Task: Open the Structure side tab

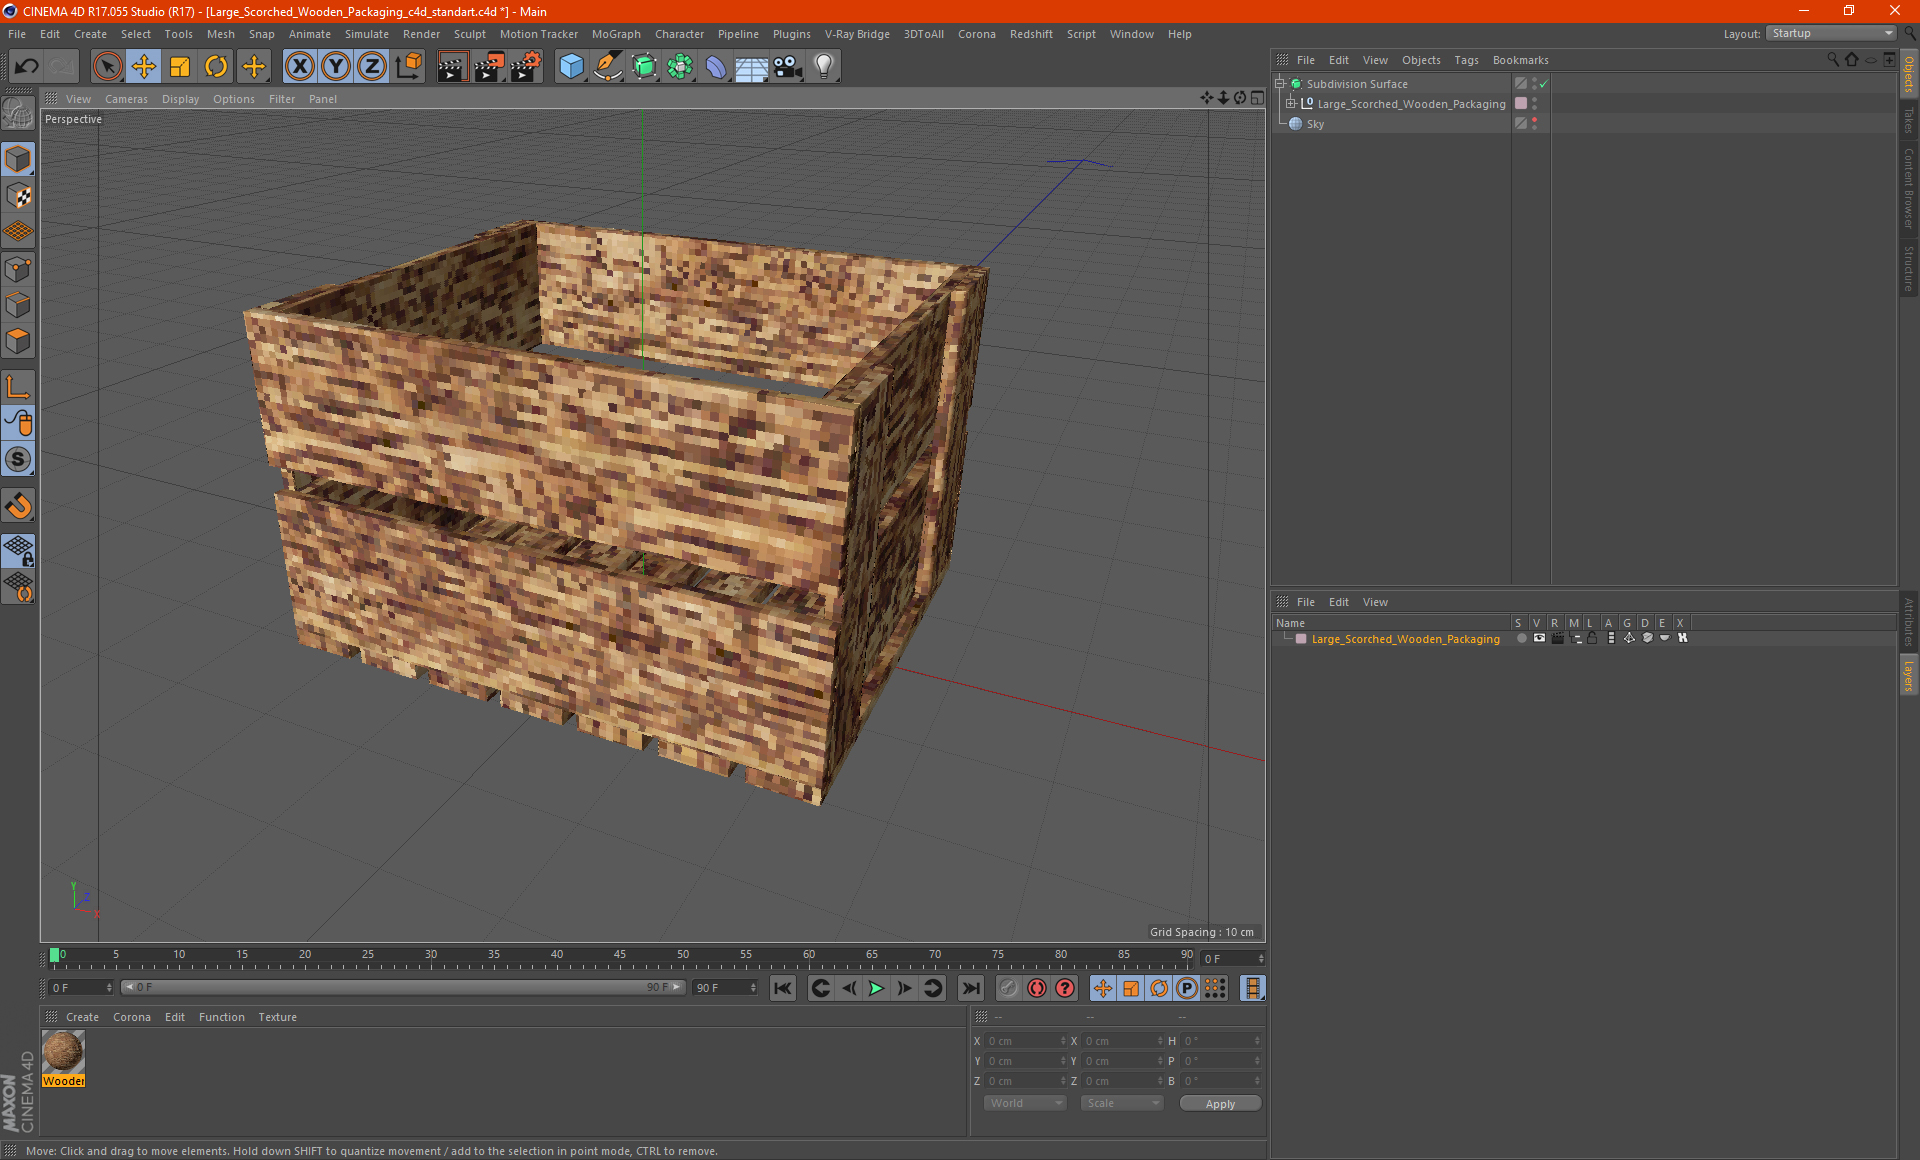Action: point(1908,268)
